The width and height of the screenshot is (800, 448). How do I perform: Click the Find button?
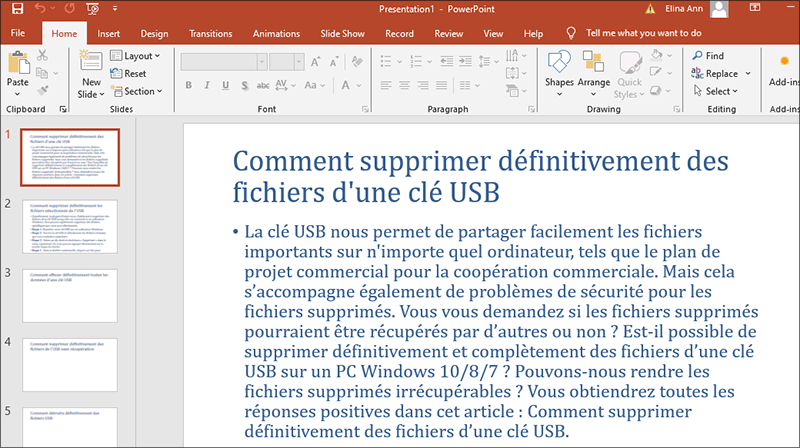pos(708,55)
